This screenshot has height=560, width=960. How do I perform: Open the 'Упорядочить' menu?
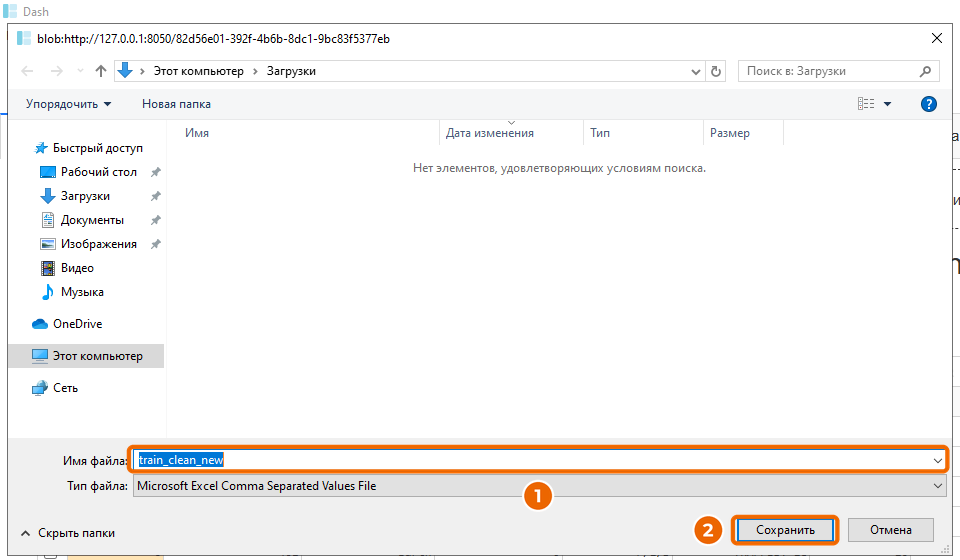[x=69, y=104]
